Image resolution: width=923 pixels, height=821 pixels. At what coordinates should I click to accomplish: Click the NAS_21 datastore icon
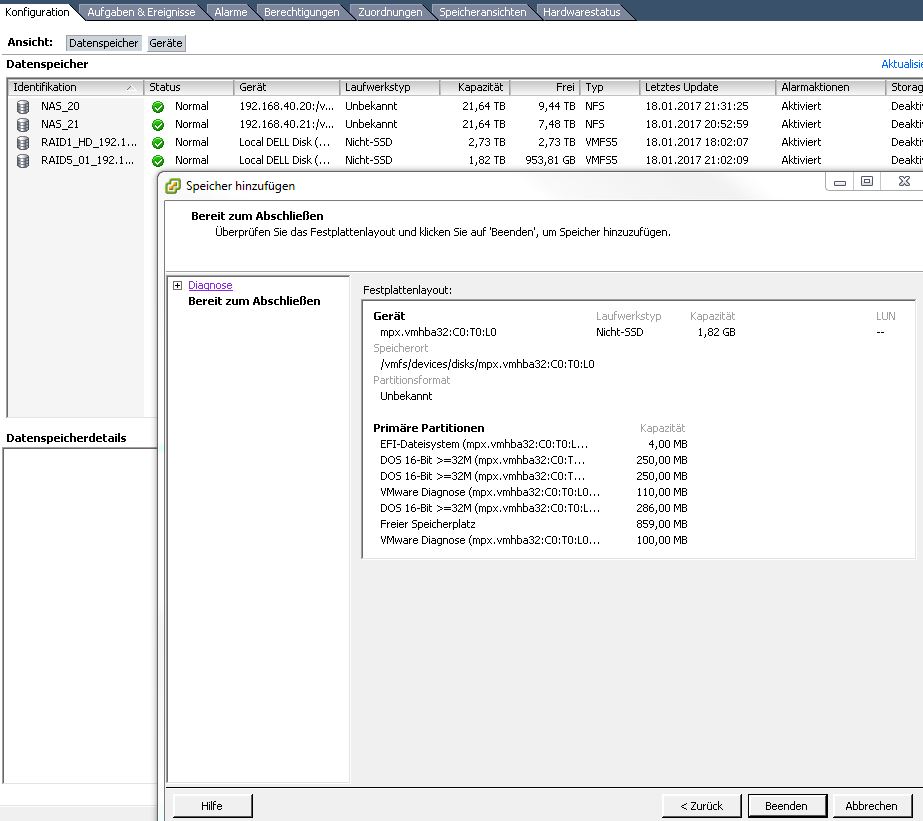point(22,124)
